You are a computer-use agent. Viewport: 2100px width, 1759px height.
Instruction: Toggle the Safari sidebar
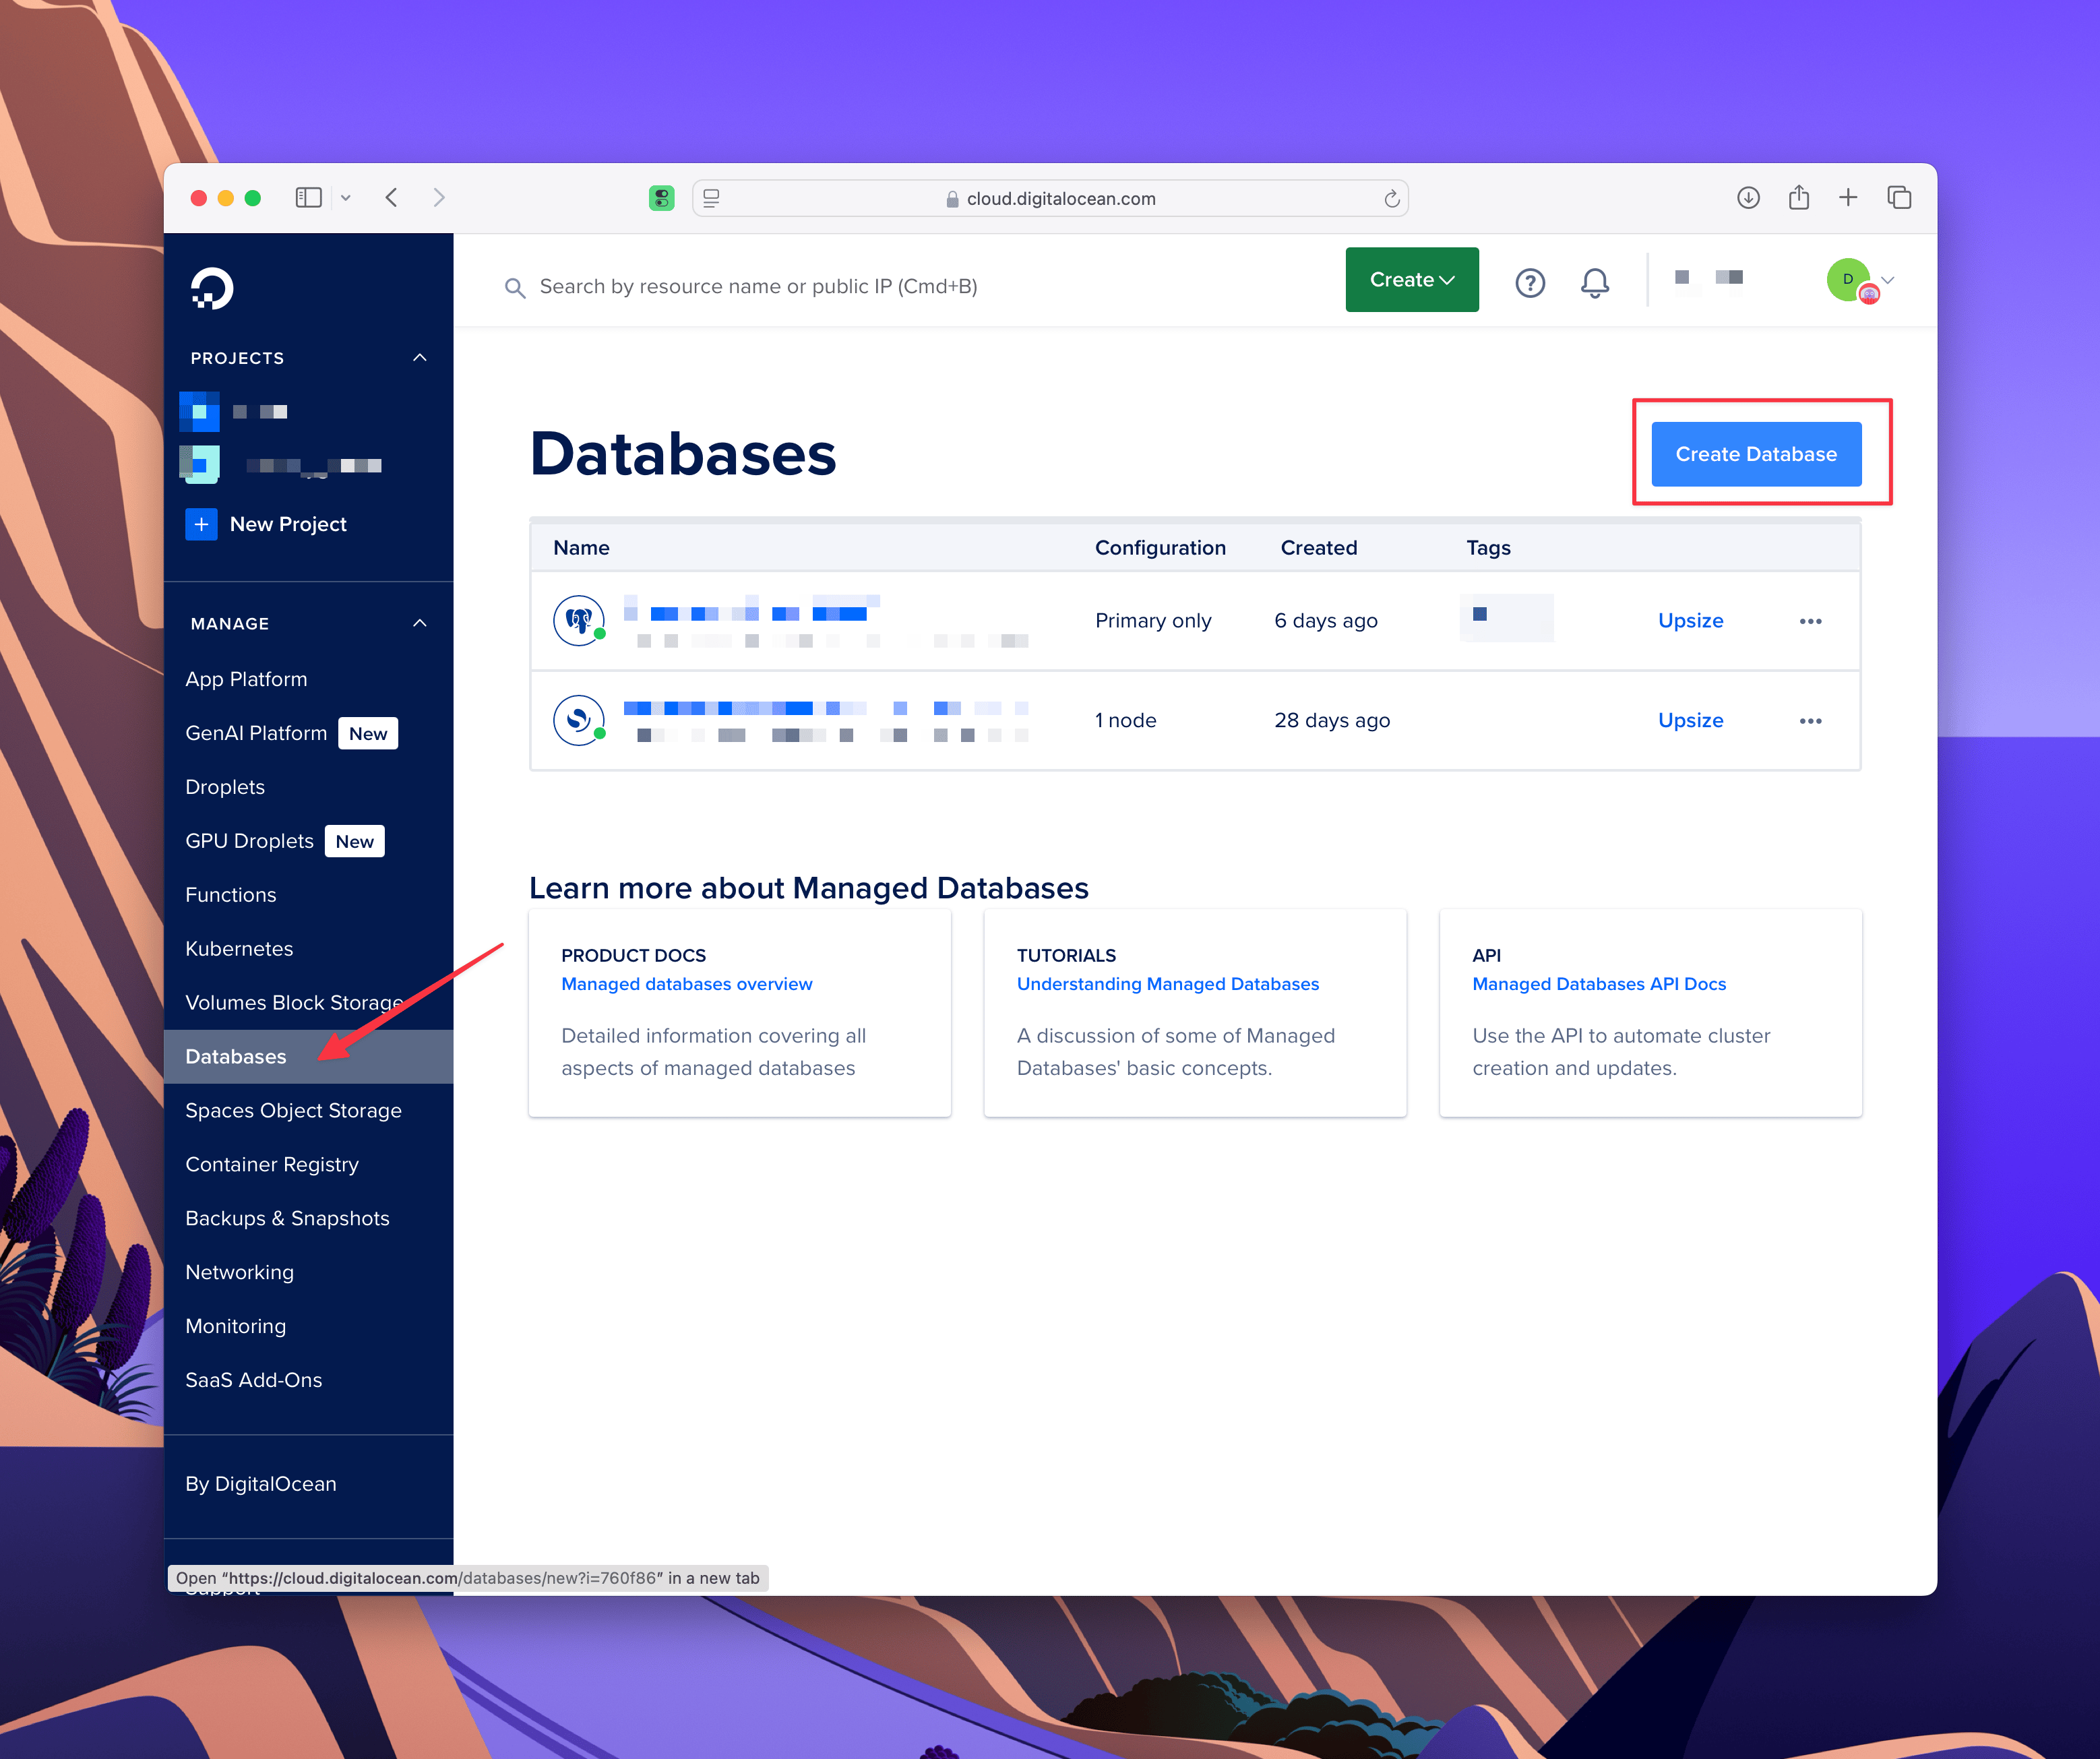[308, 198]
